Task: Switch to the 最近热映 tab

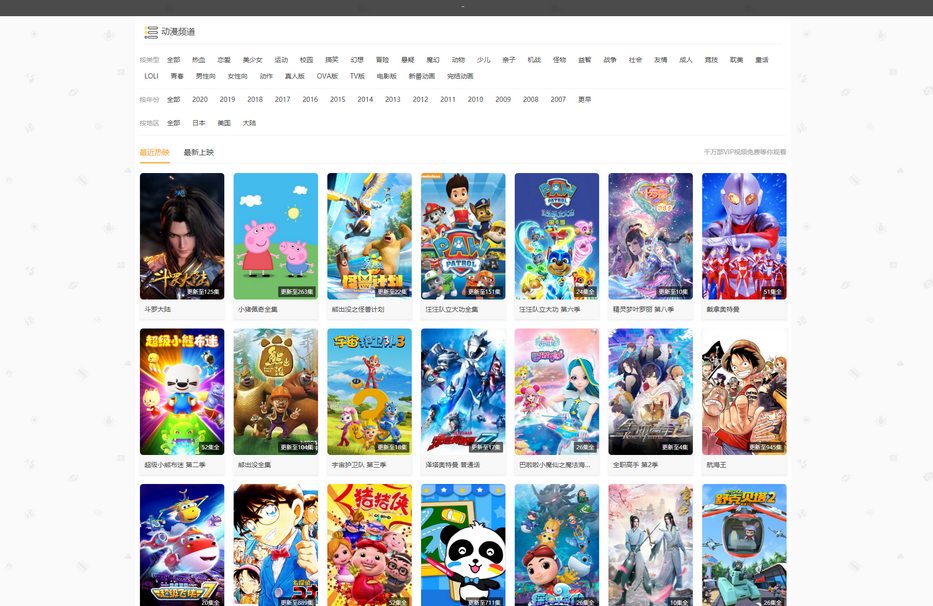Action: point(155,152)
